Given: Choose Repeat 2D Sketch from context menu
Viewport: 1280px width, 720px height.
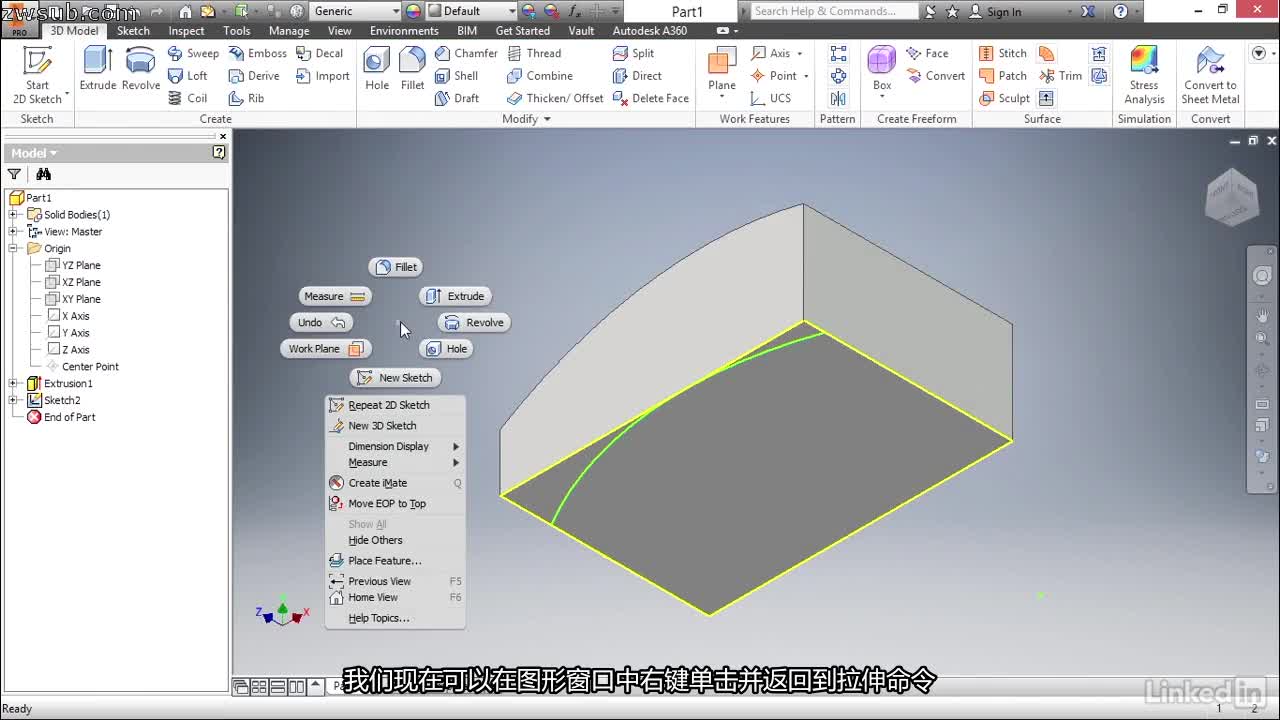Looking at the screenshot, I should pos(396,405).
